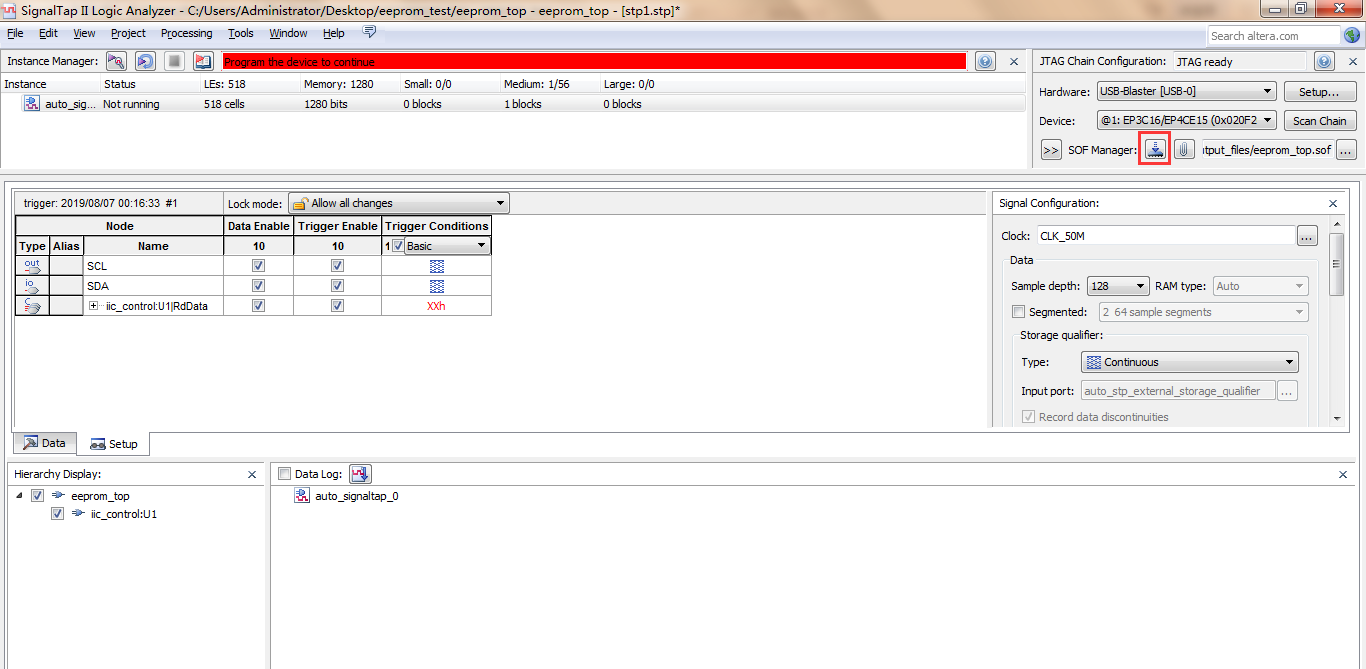The image size is (1366, 669).
Task: Collapse the eeprom_top hierarchy tree
Action: click(x=20, y=495)
